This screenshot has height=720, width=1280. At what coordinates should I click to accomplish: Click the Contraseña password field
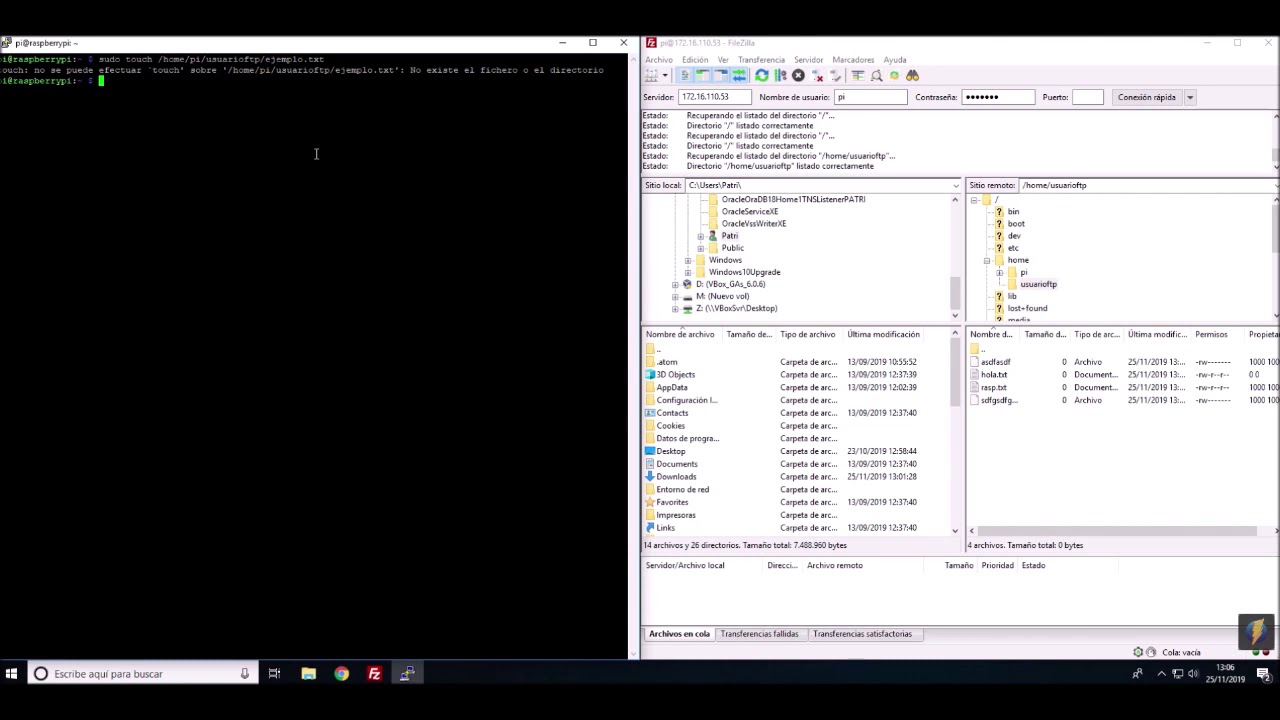pyautogui.click(x=998, y=97)
